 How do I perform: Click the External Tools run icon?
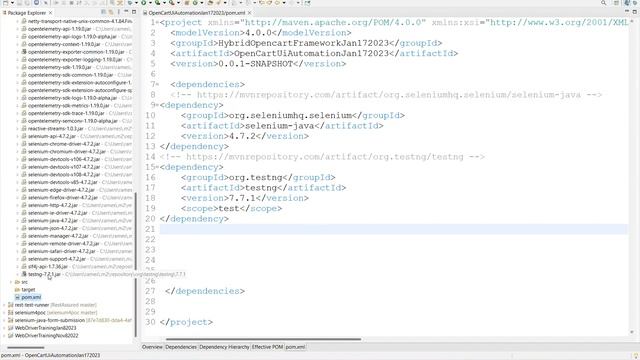pos(172,3)
